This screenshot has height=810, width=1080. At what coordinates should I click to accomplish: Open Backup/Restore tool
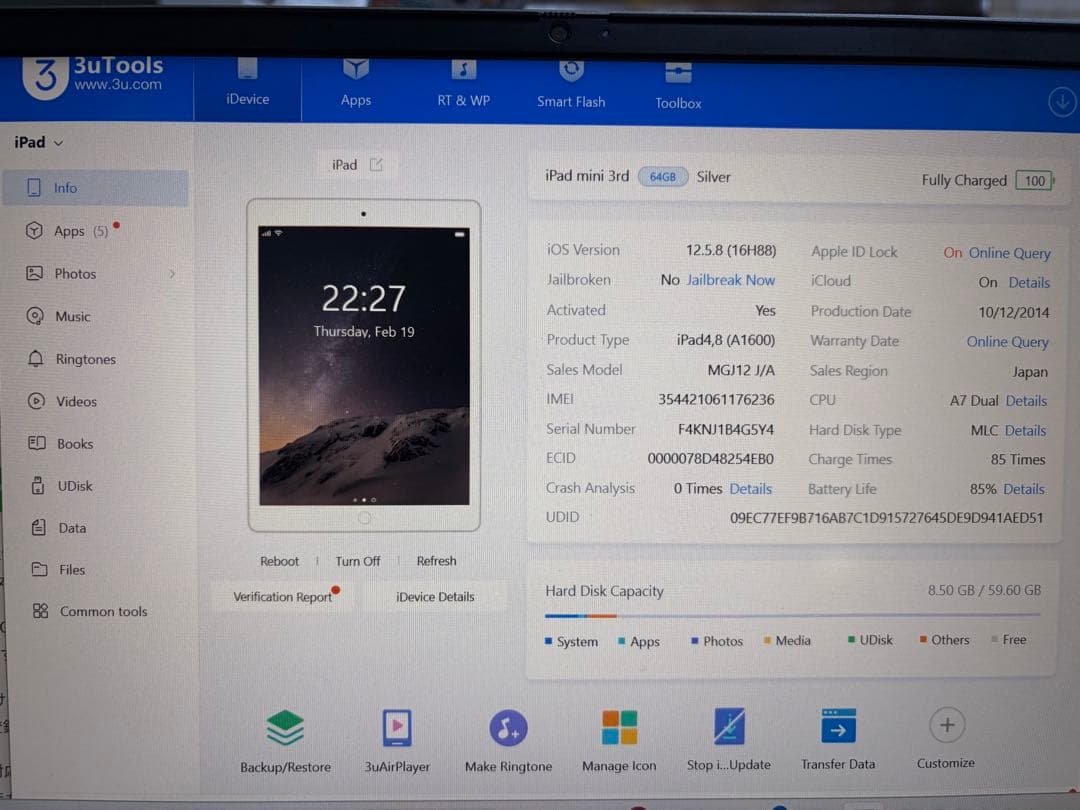point(285,740)
